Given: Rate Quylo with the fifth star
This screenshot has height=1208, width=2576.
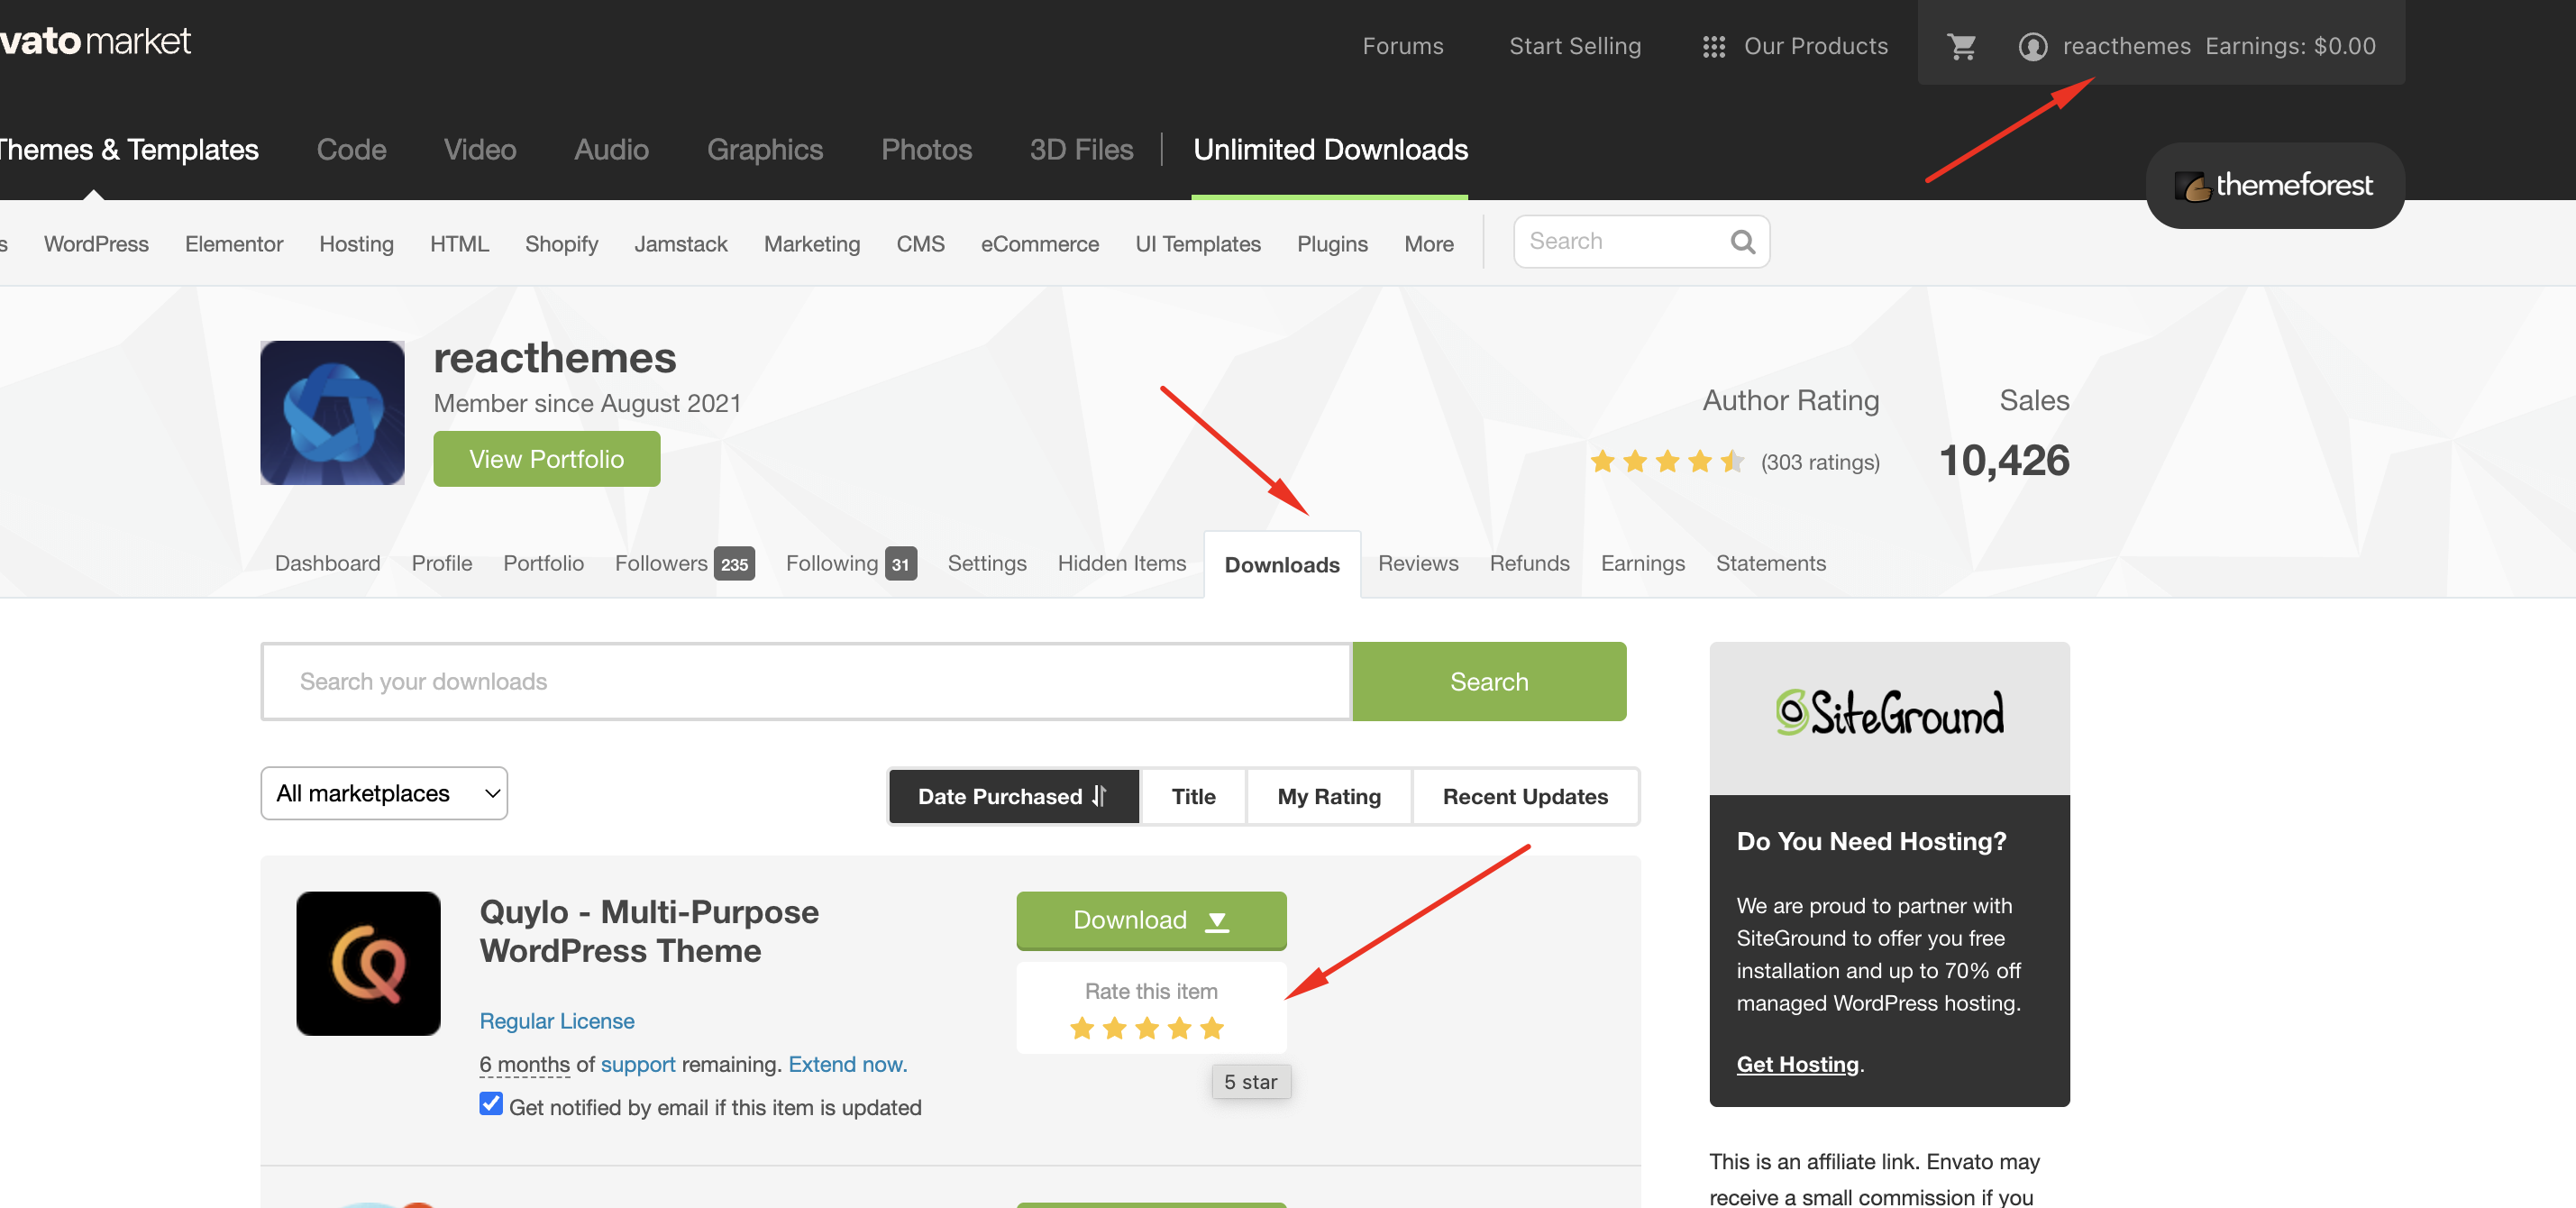Looking at the screenshot, I should pos(1212,1028).
